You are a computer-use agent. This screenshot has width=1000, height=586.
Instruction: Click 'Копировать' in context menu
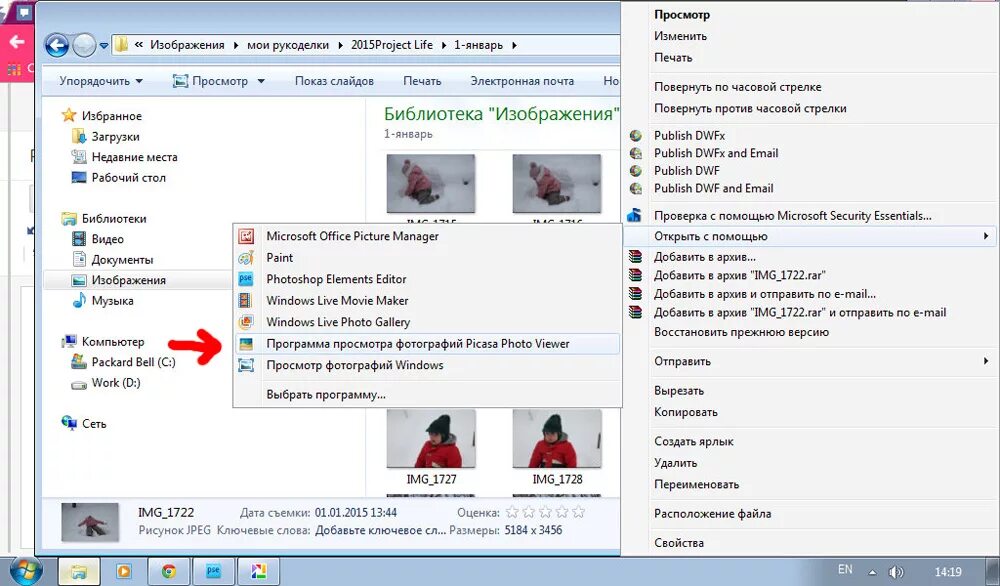pos(686,412)
